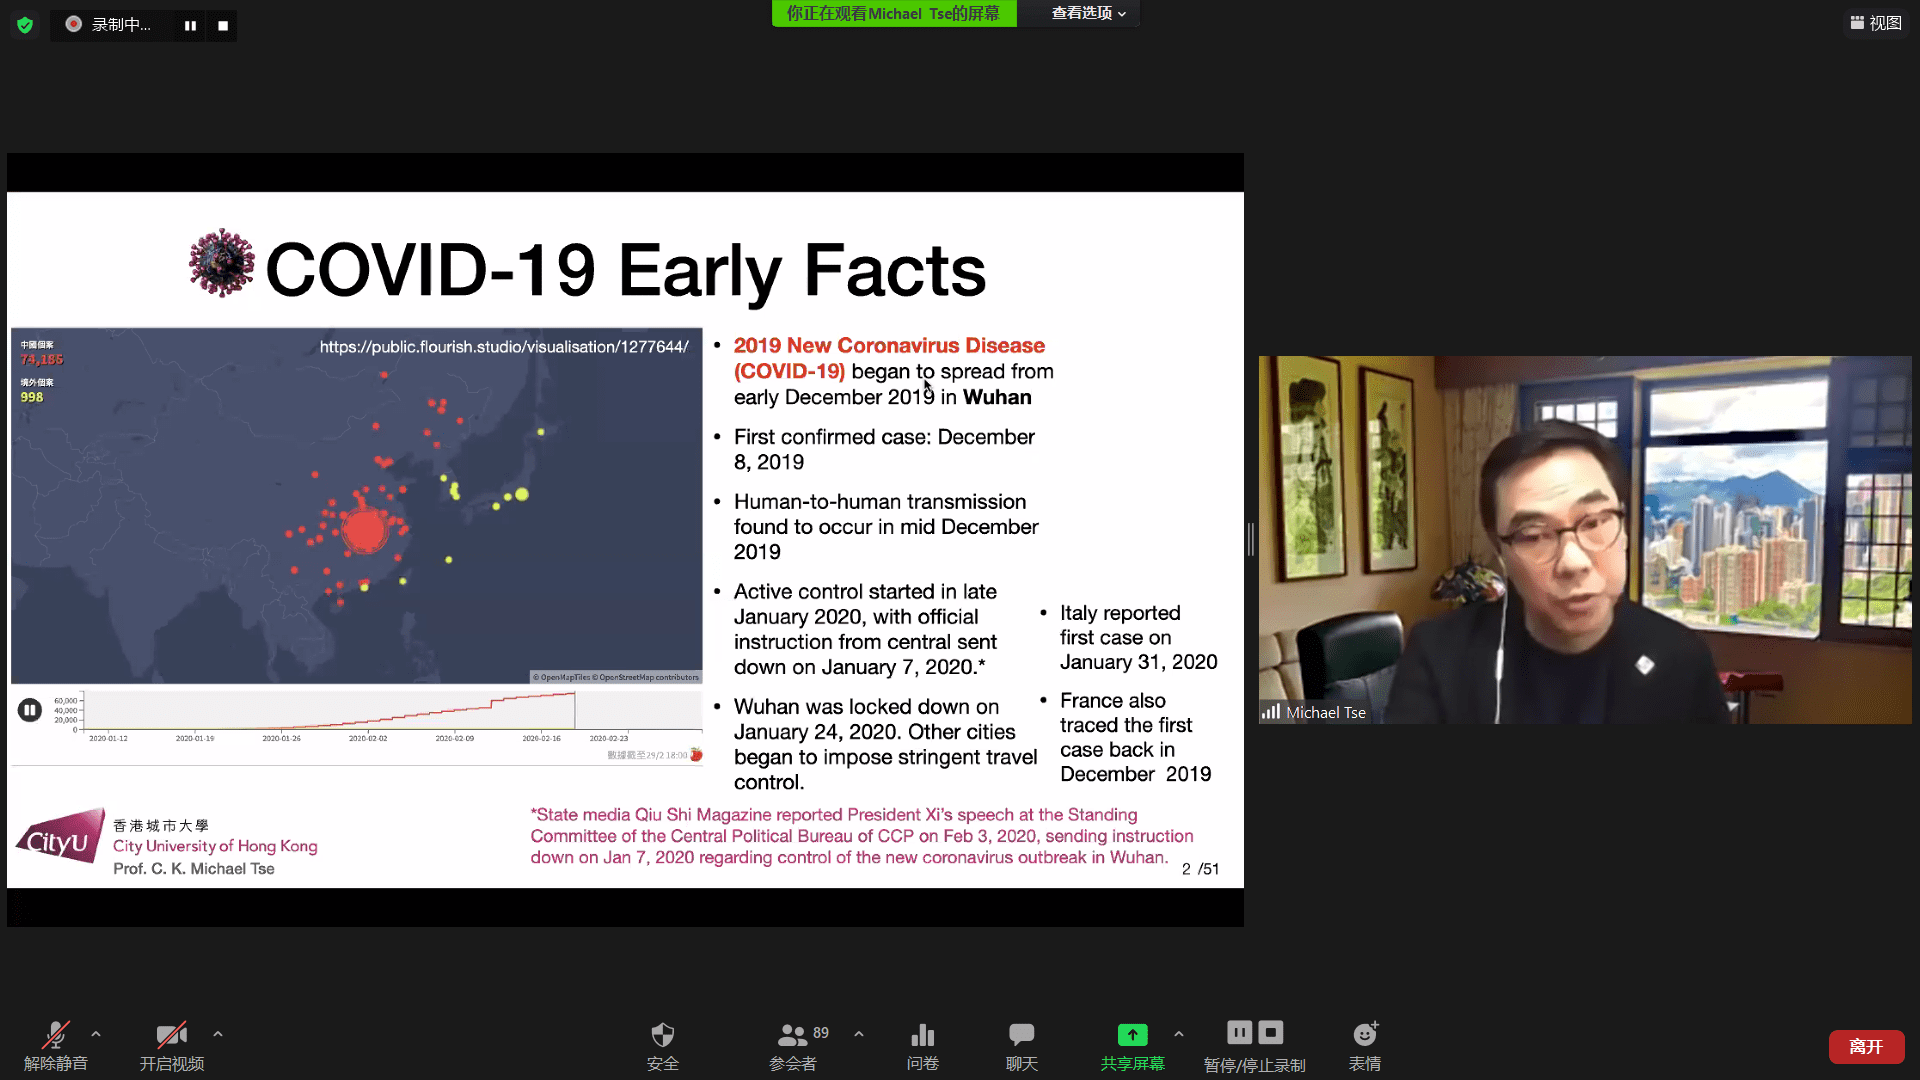Stop the recording with square button

point(223,25)
